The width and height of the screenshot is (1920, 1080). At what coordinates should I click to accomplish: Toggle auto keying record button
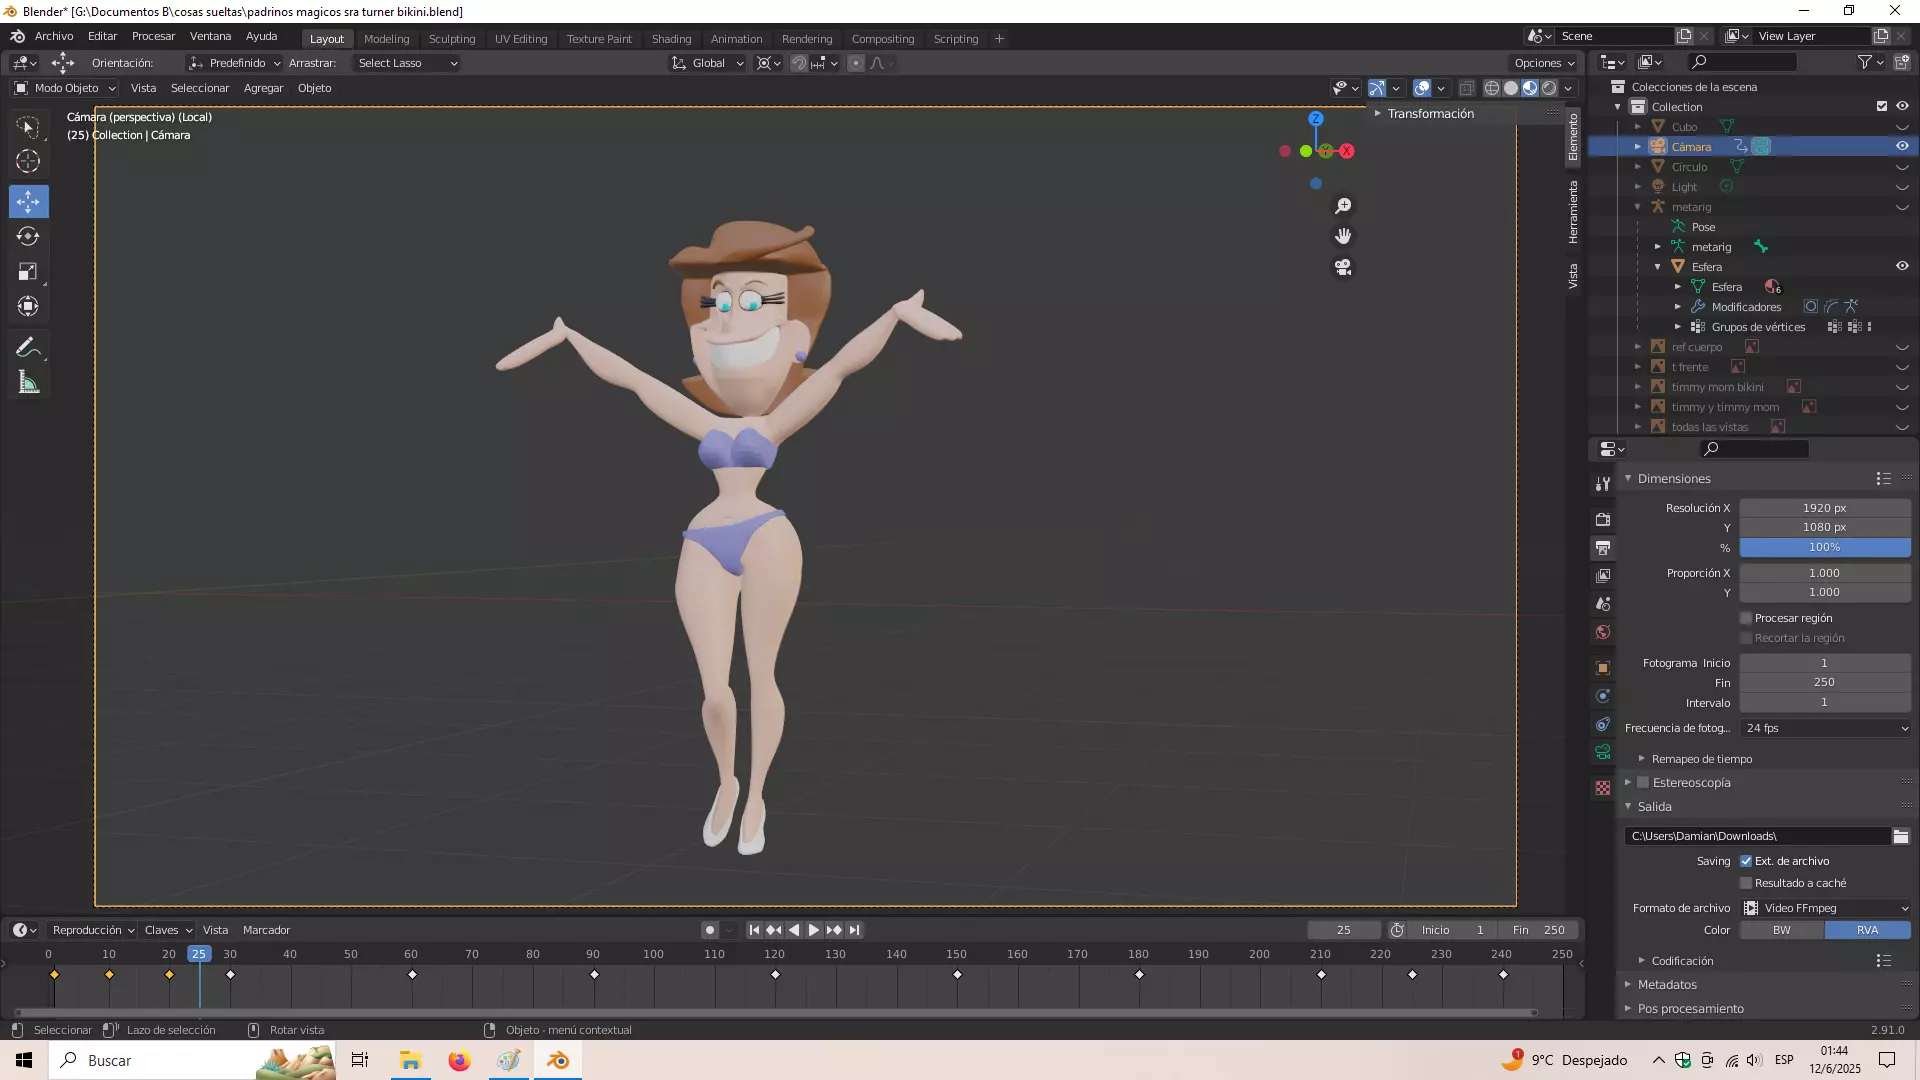pyautogui.click(x=710, y=930)
